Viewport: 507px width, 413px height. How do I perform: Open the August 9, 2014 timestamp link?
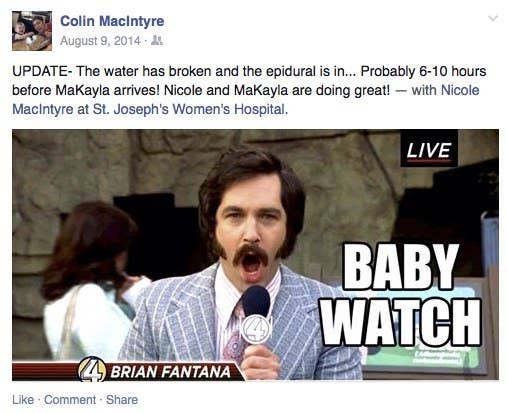(100, 41)
